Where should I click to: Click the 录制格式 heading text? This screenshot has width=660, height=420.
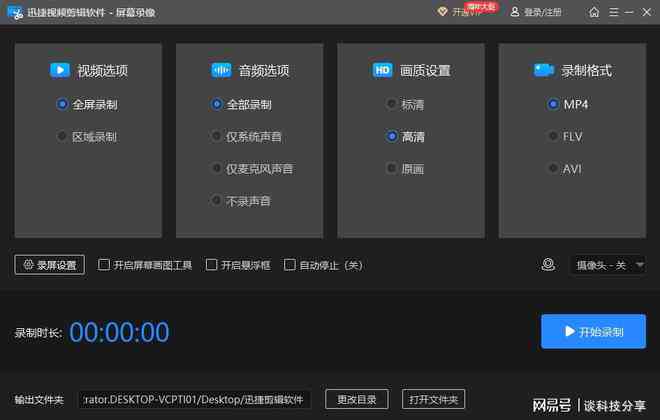point(586,71)
